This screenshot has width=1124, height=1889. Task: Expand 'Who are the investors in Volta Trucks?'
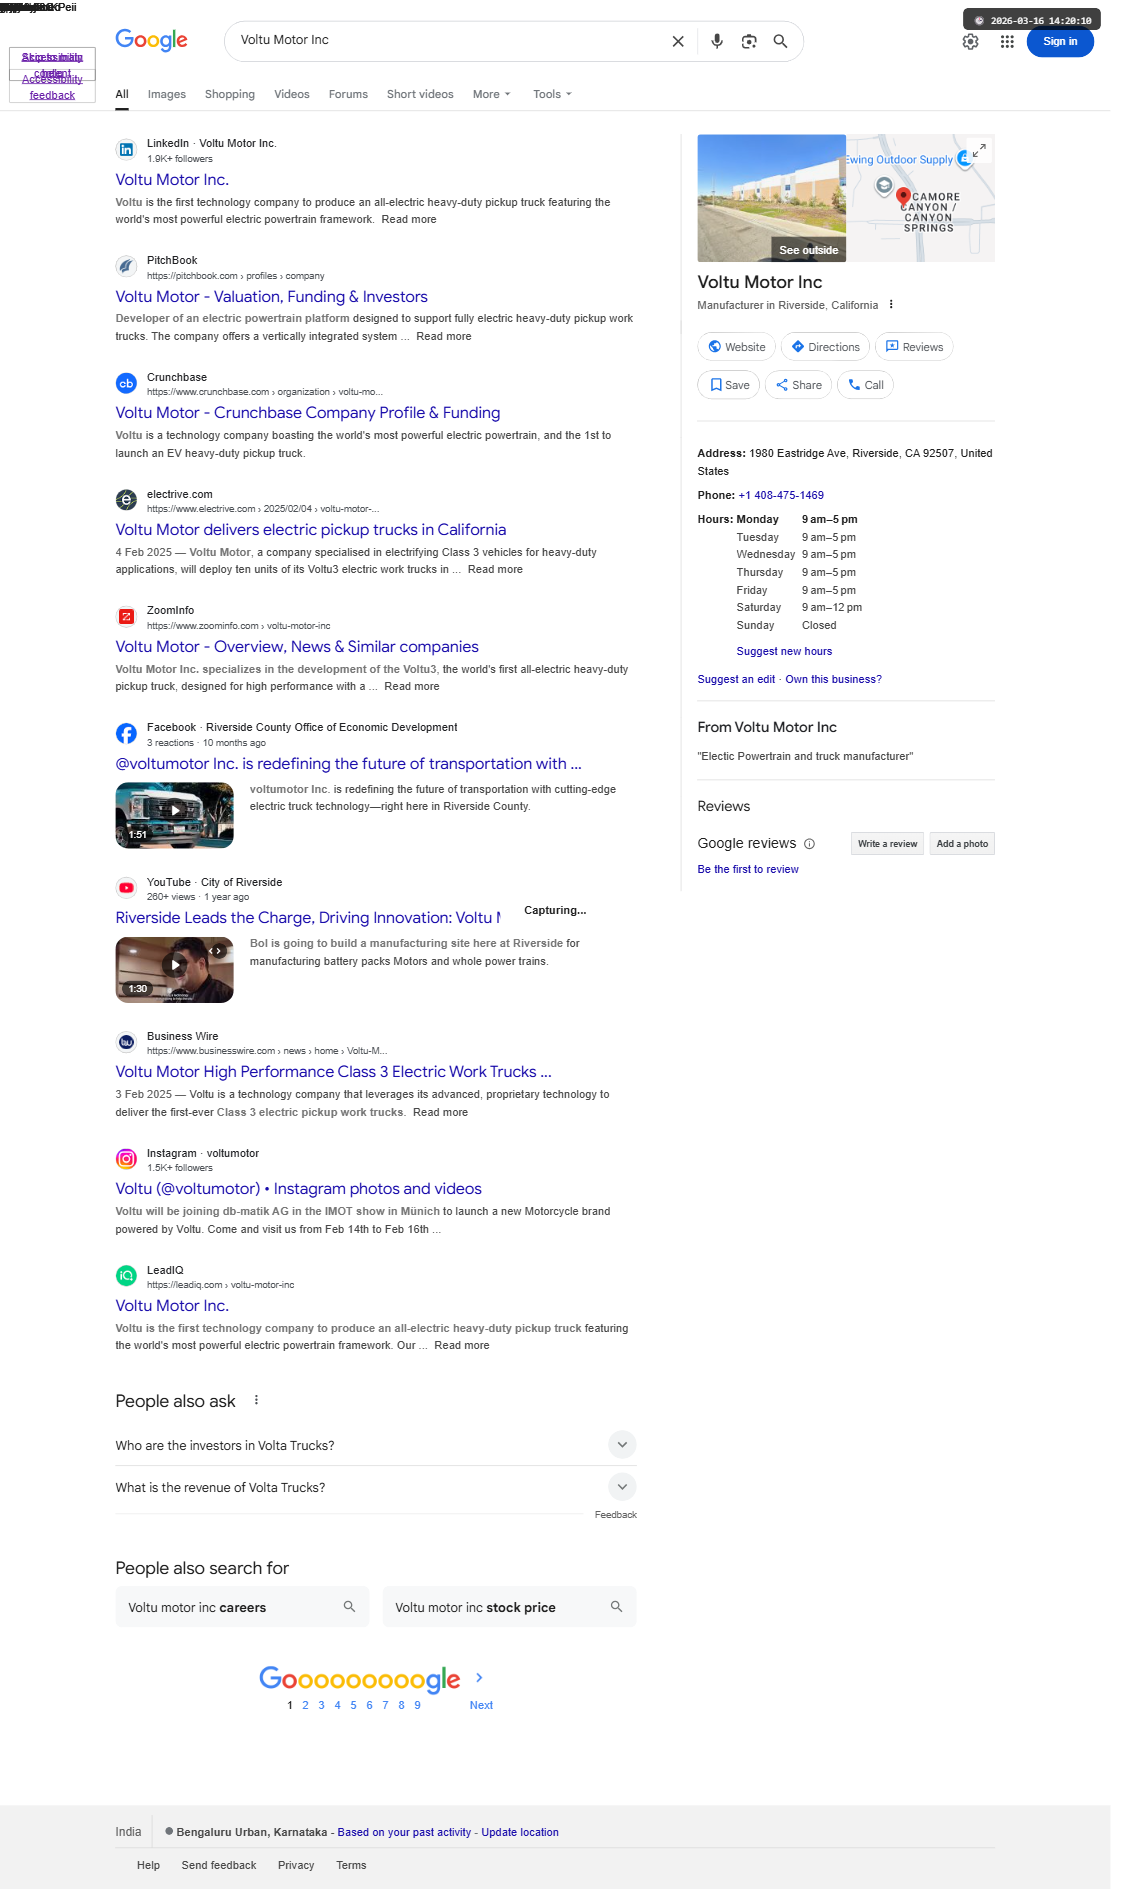[x=622, y=1444]
